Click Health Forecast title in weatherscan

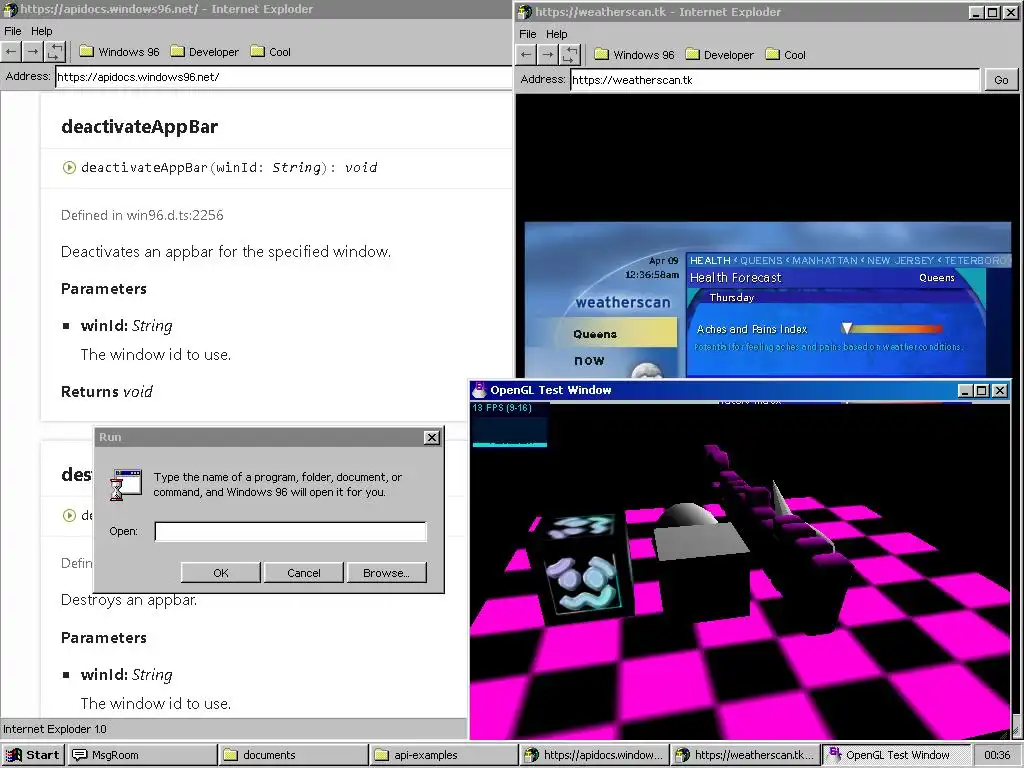[x=735, y=278]
